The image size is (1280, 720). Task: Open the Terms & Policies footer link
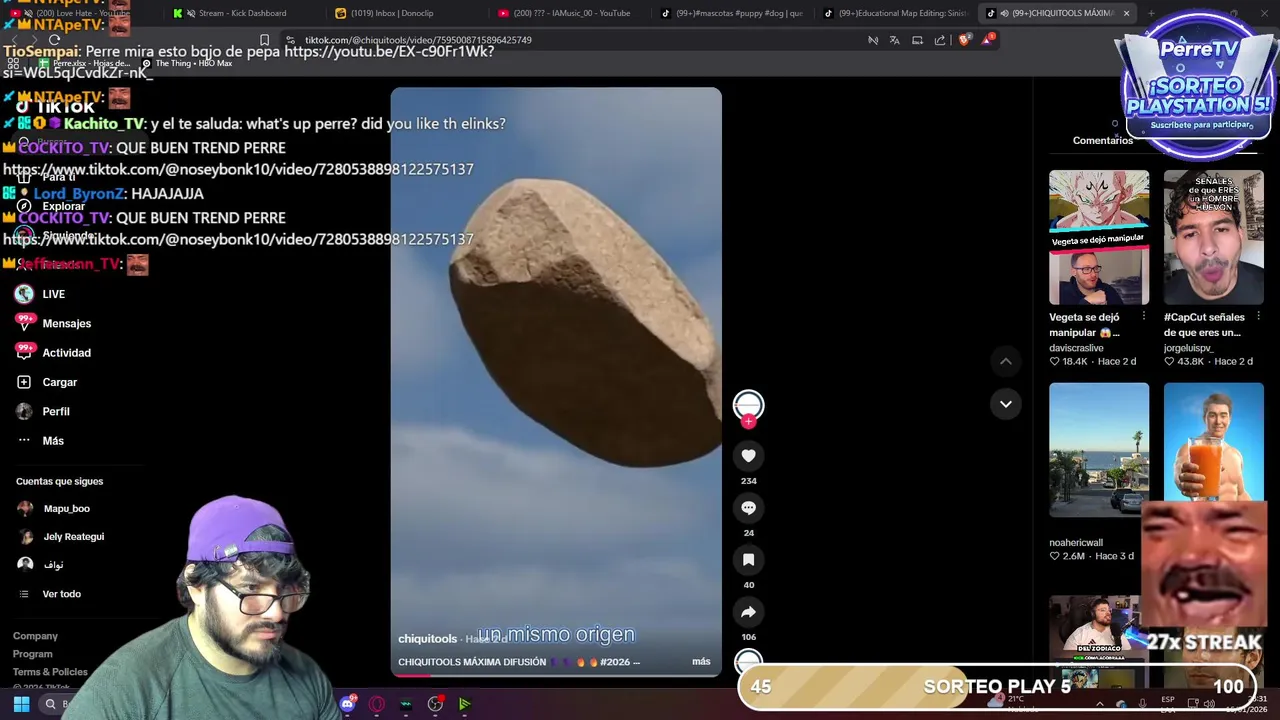[50, 672]
